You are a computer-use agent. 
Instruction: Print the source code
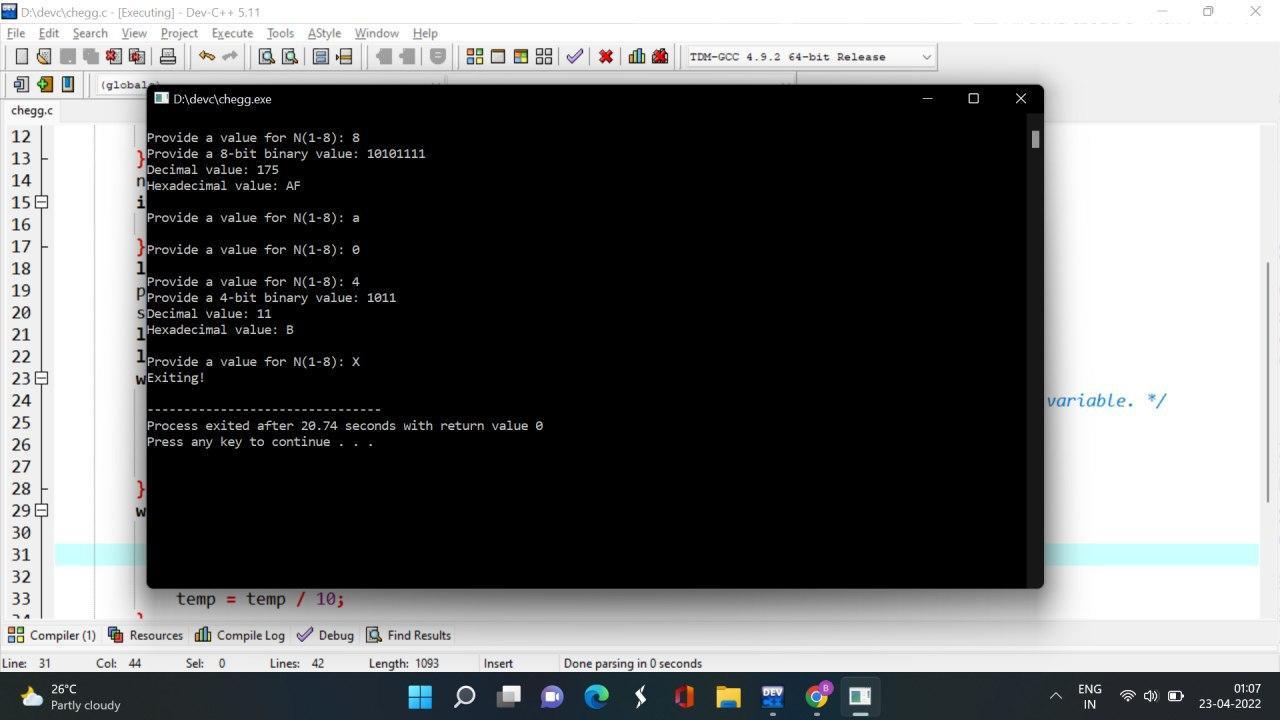(x=167, y=57)
